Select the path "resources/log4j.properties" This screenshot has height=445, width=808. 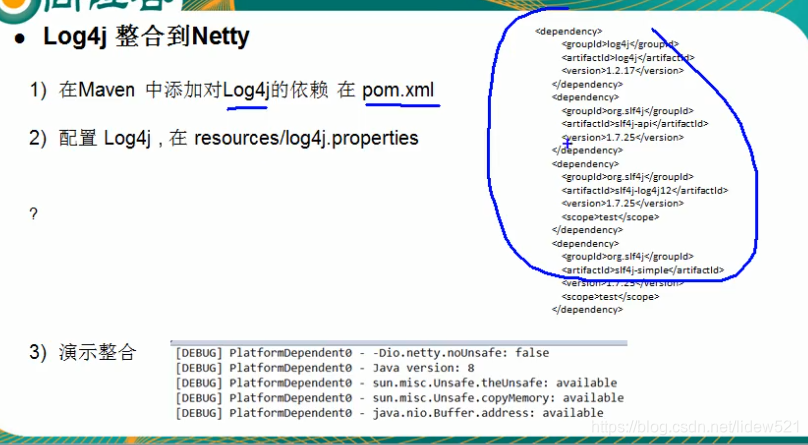tap(306, 138)
